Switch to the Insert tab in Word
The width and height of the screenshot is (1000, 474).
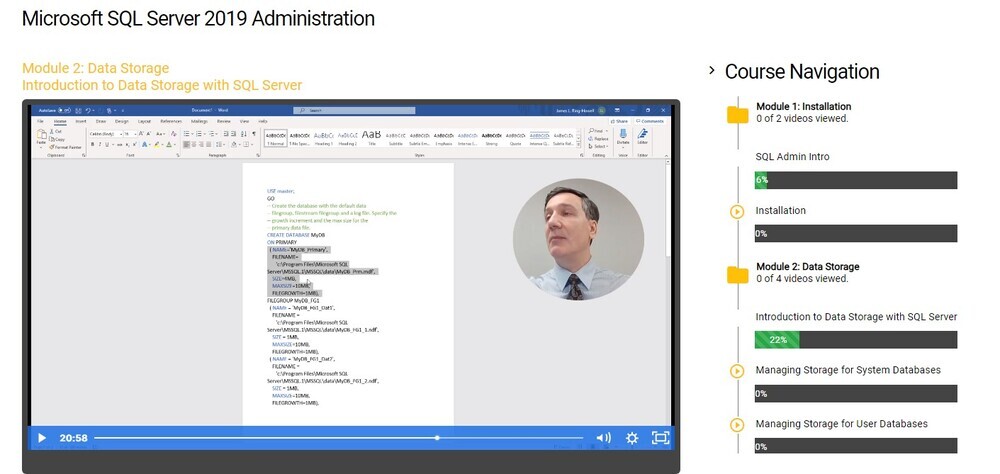coord(81,121)
